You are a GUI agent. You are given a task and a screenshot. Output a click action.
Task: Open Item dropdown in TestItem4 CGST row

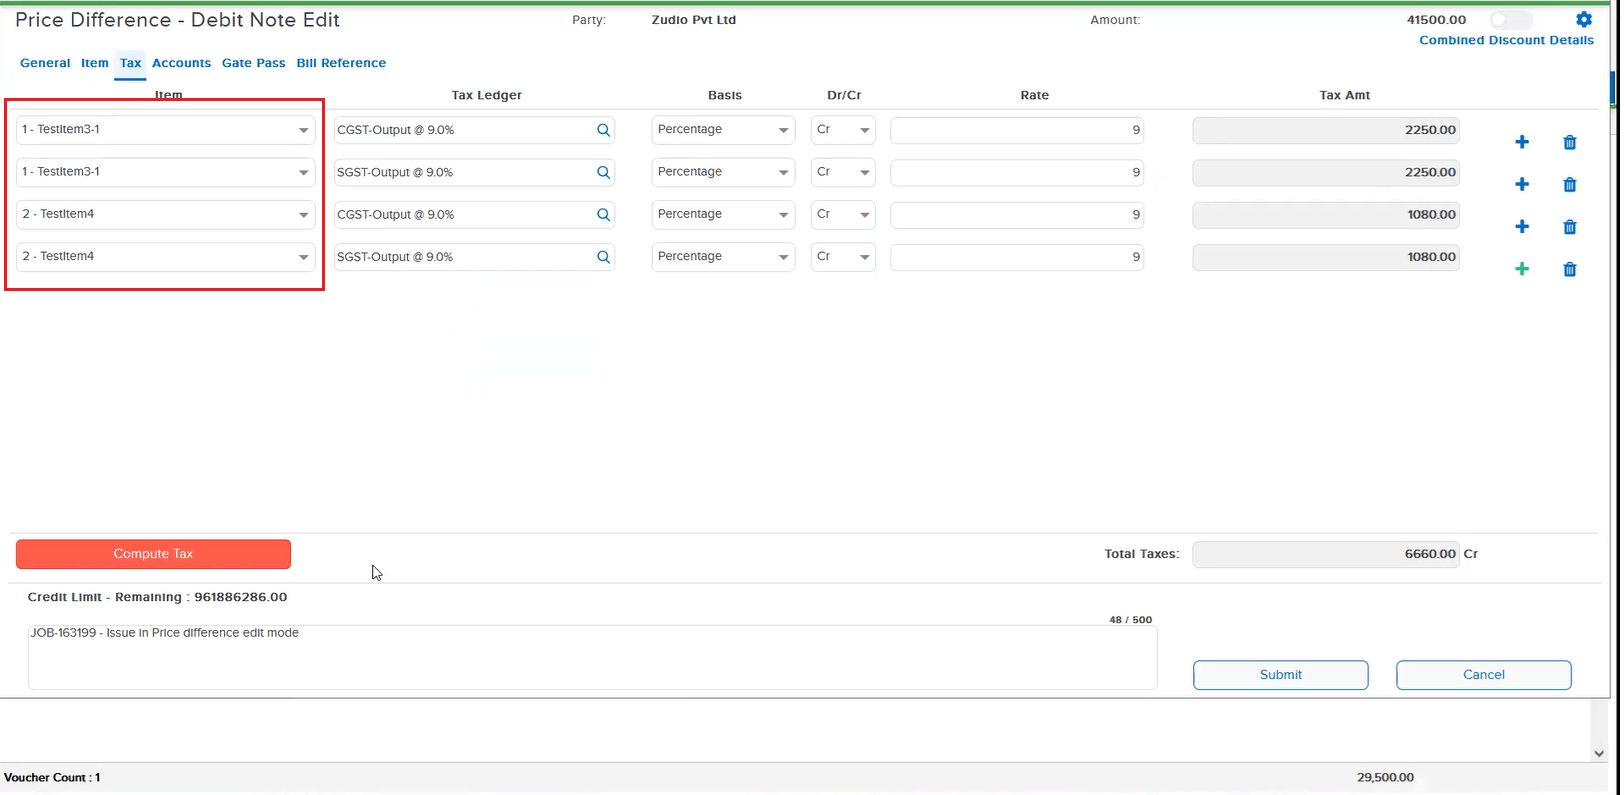coord(166,214)
